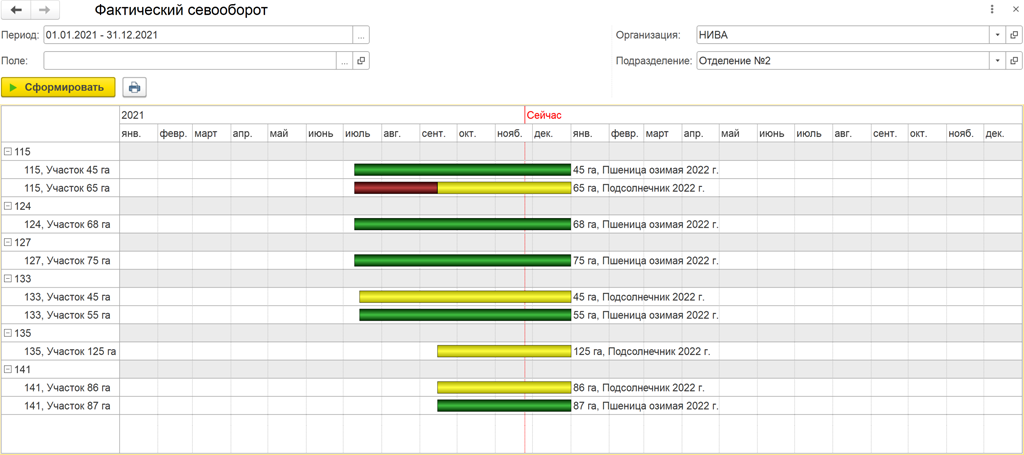Open the Организация field's linked record icon
The image size is (1024, 455).
tap(1014, 35)
